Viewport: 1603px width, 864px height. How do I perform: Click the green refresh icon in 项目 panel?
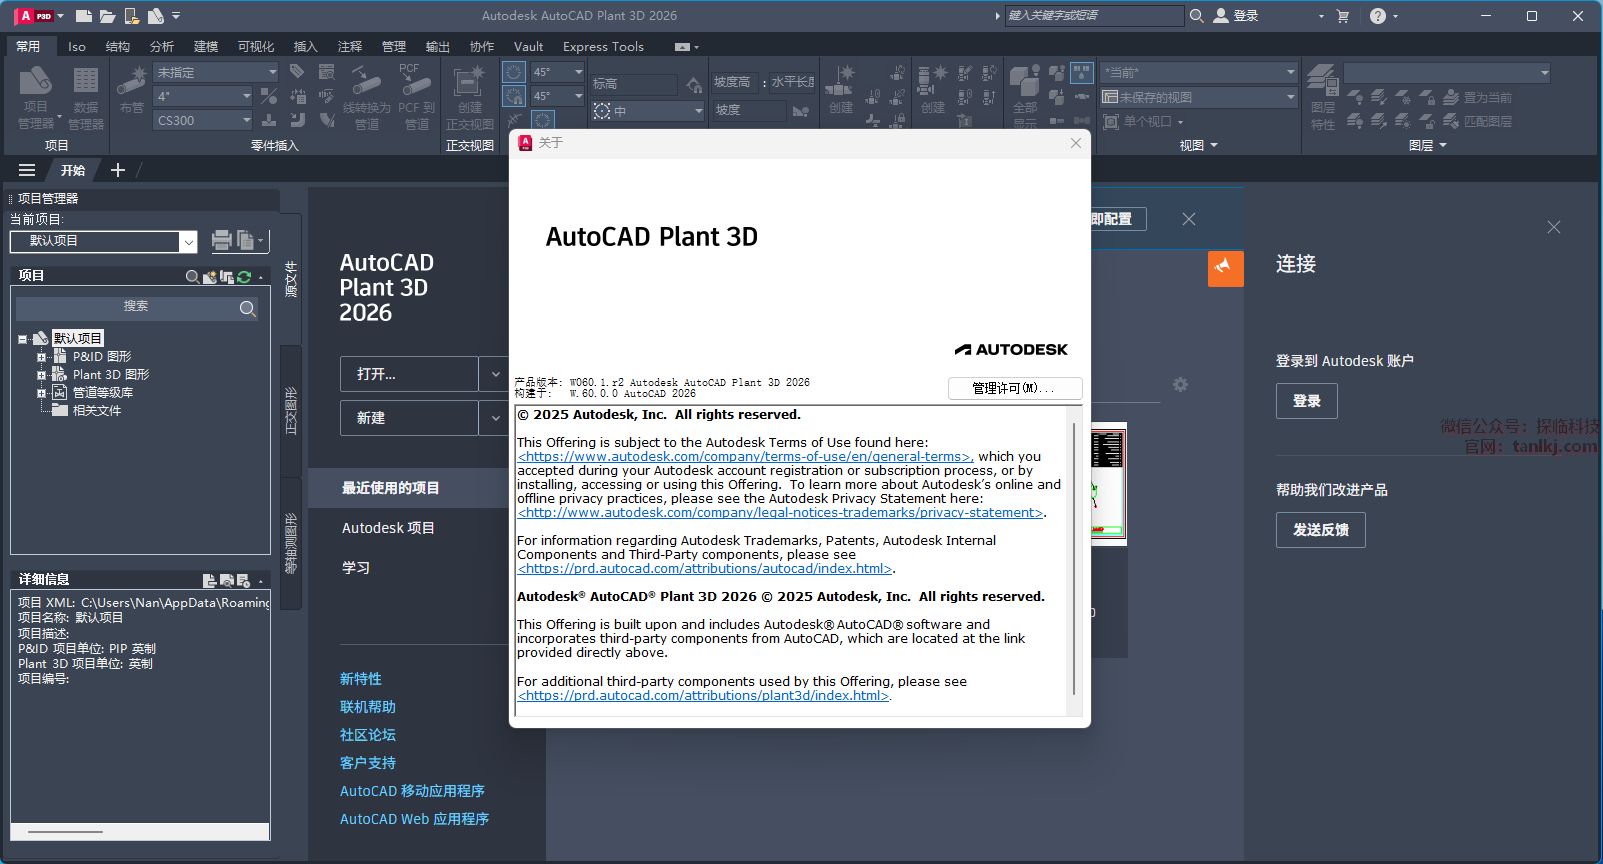[x=244, y=277]
